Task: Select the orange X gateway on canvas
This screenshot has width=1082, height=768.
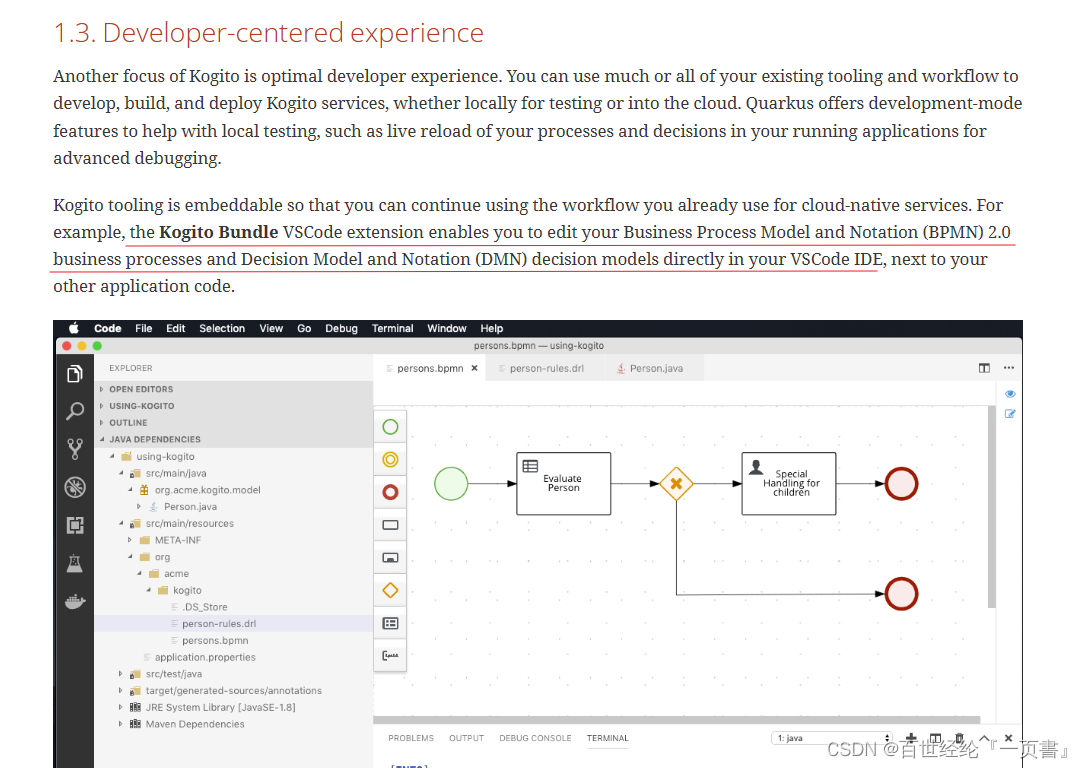Action: [676, 484]
